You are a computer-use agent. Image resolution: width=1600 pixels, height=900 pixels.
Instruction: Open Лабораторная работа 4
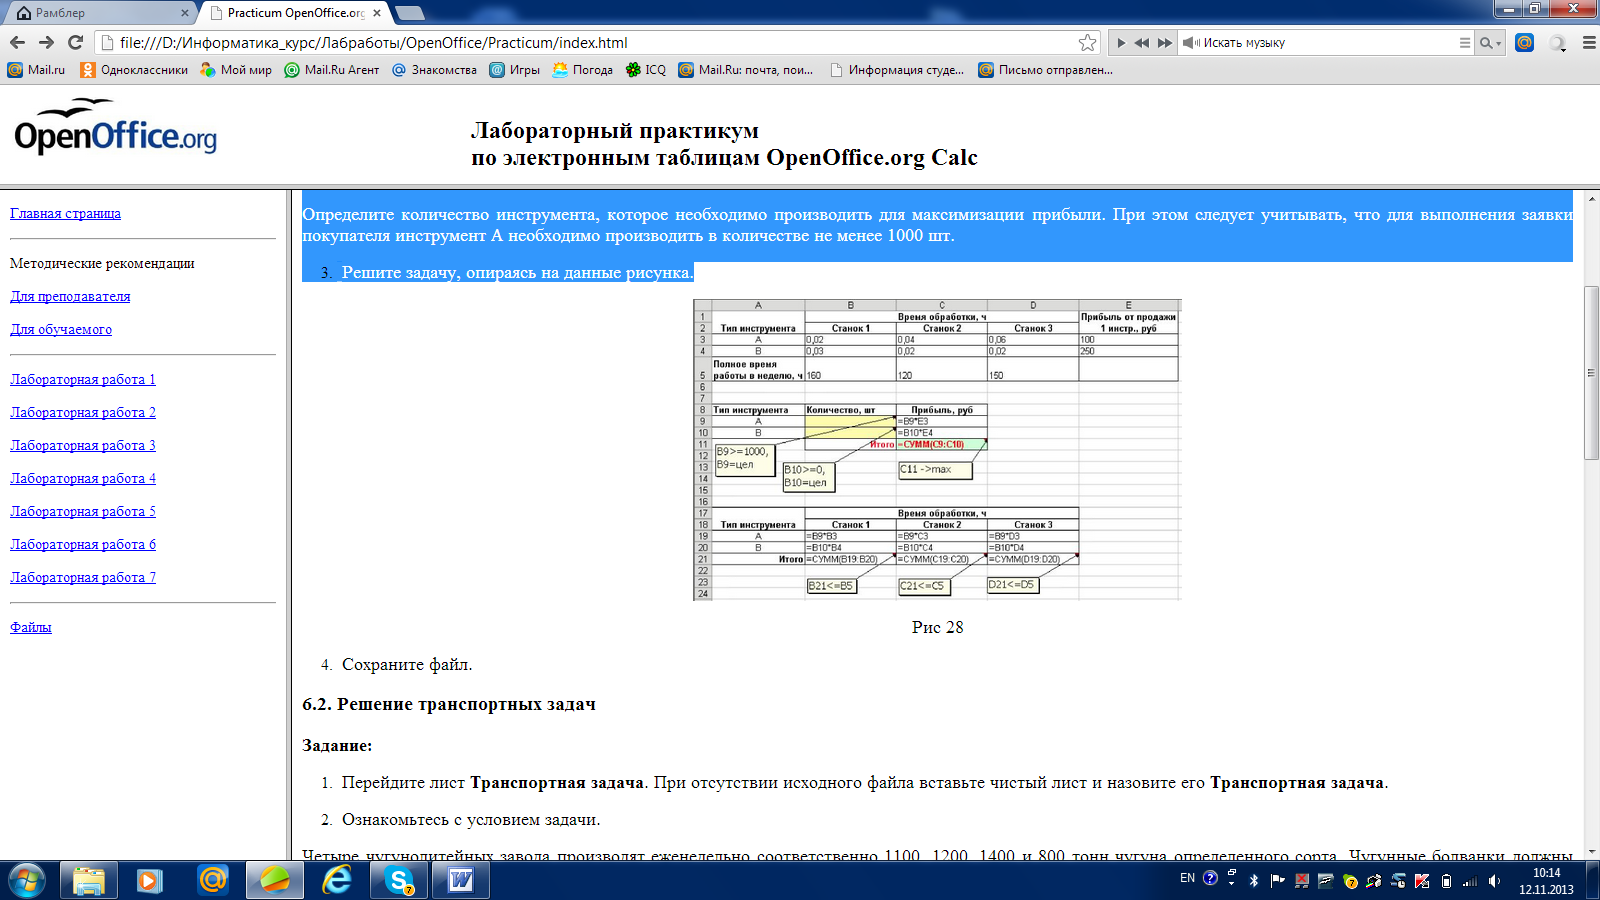(x=83, y=478)
